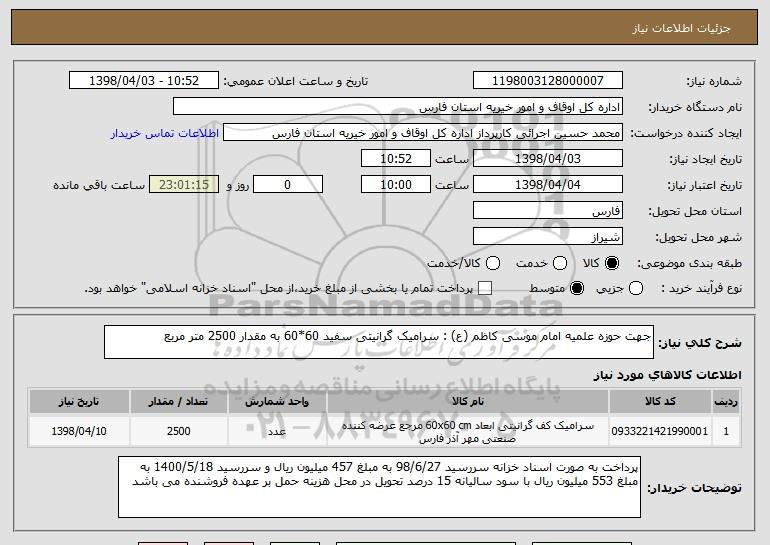Click item code 093322142199​0001 cell
Image resolution: width=770 pixels, height=545 pixels.
point(660,431)
